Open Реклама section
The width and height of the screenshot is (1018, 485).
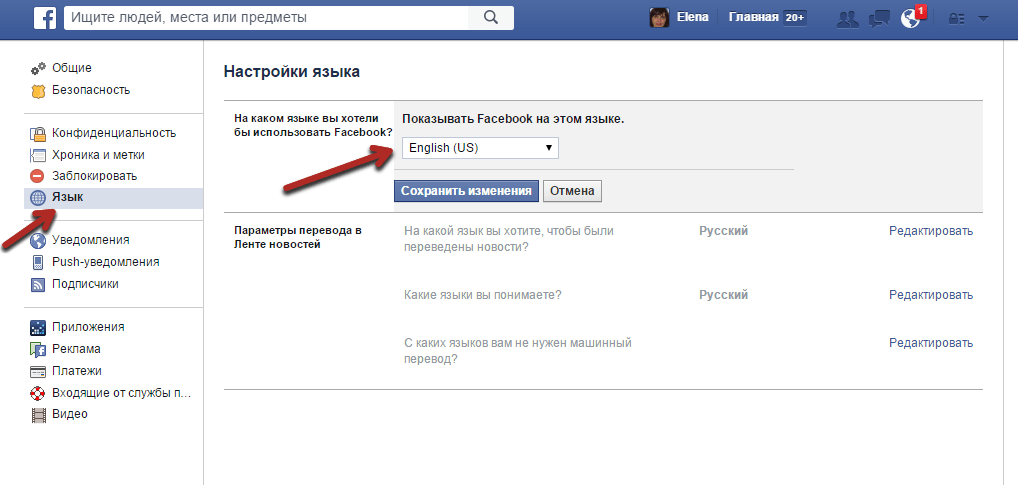pos(77,349)
